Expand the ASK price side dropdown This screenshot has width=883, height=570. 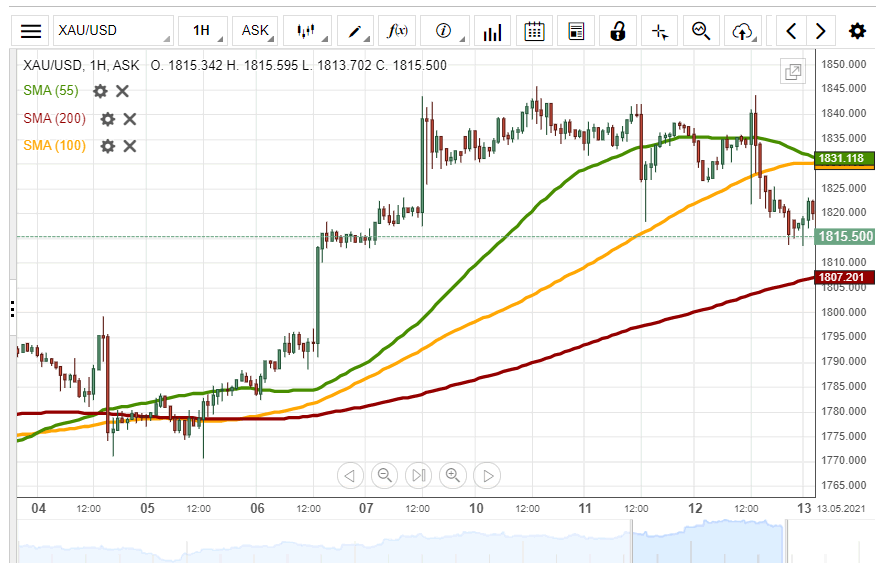point(256,30)
